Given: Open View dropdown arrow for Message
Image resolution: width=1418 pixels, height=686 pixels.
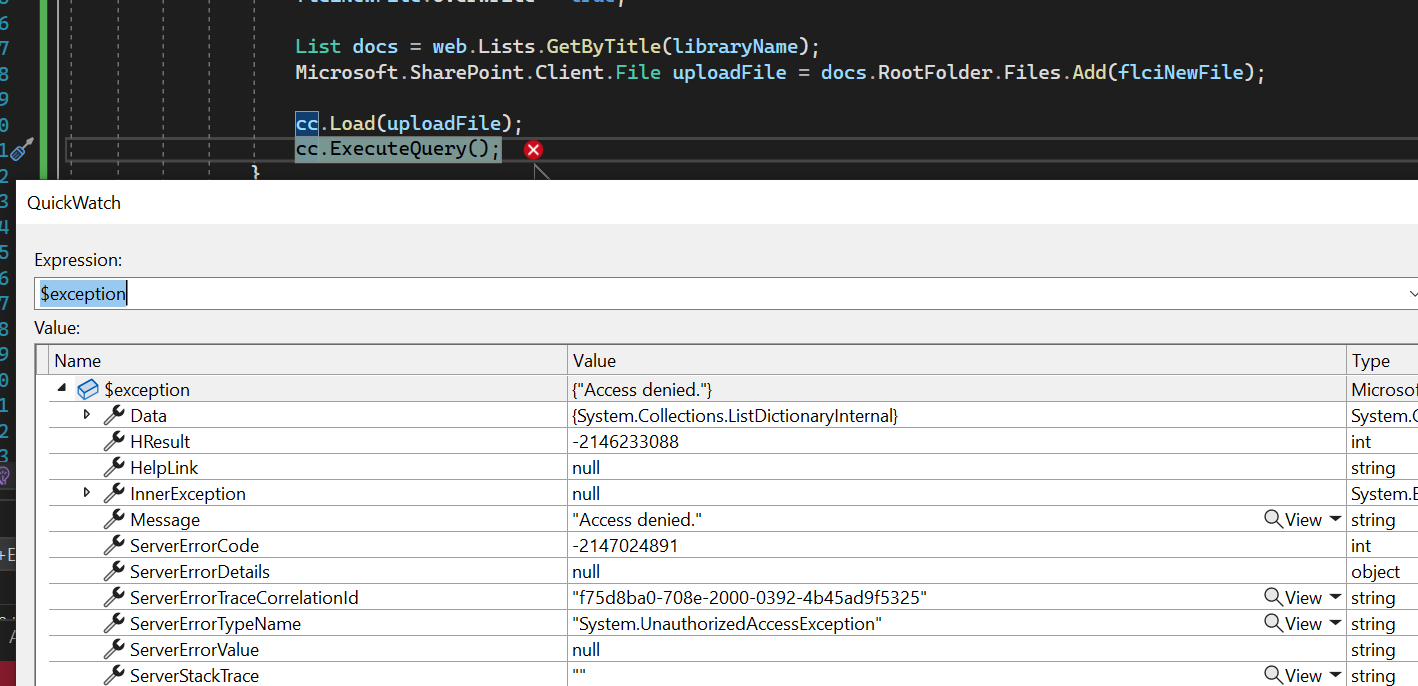Looking at the screenshot, I should point(1335,520).
